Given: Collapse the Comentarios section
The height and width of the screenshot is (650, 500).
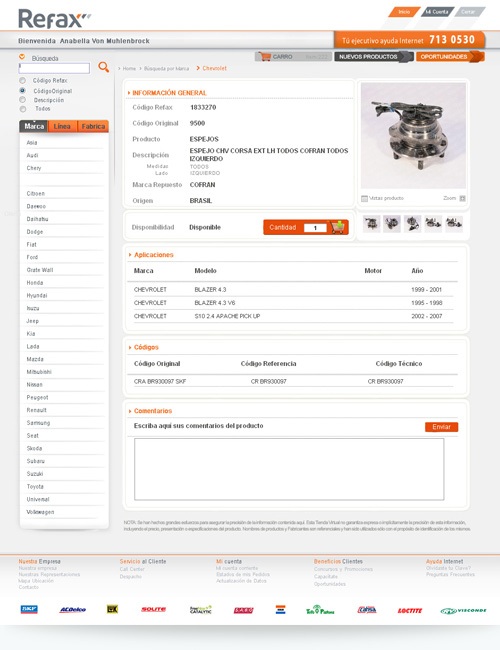Looking at the screenshot, I should click(x=130, y=411).
